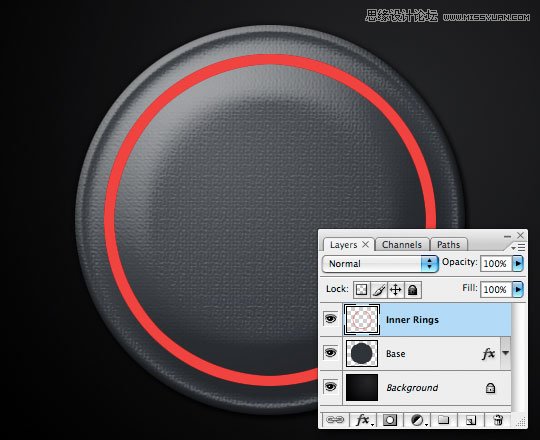
Task: Add a layer mask
Action: point(390,420)
